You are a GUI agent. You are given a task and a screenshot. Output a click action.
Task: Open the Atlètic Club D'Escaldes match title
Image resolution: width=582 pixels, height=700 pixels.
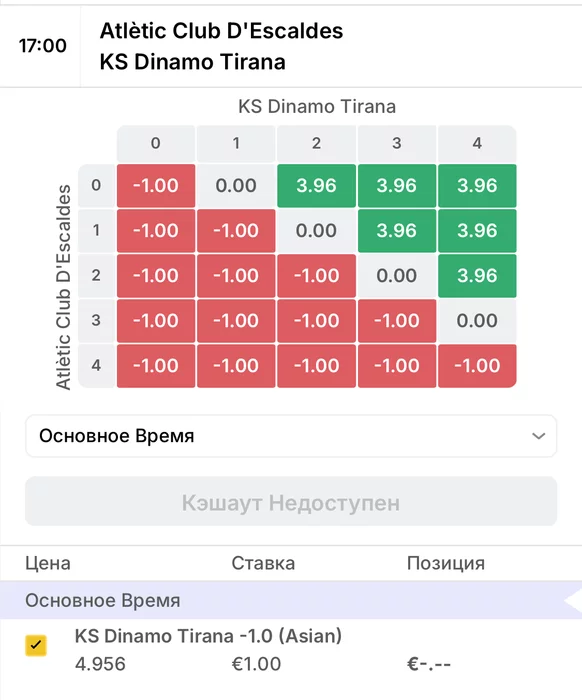221,31
